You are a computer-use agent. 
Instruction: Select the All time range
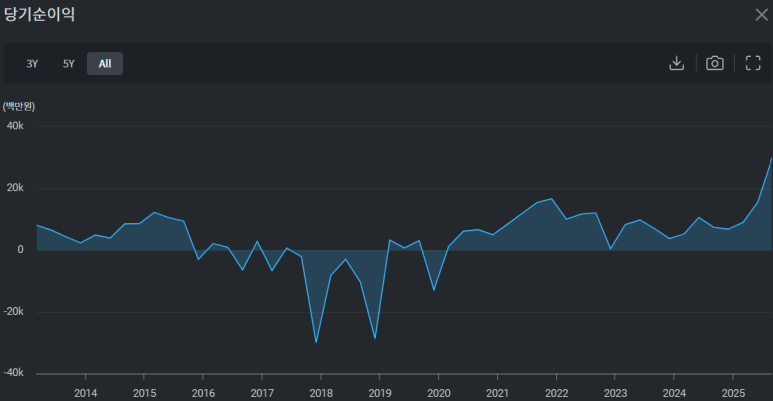tap(105, 64)
